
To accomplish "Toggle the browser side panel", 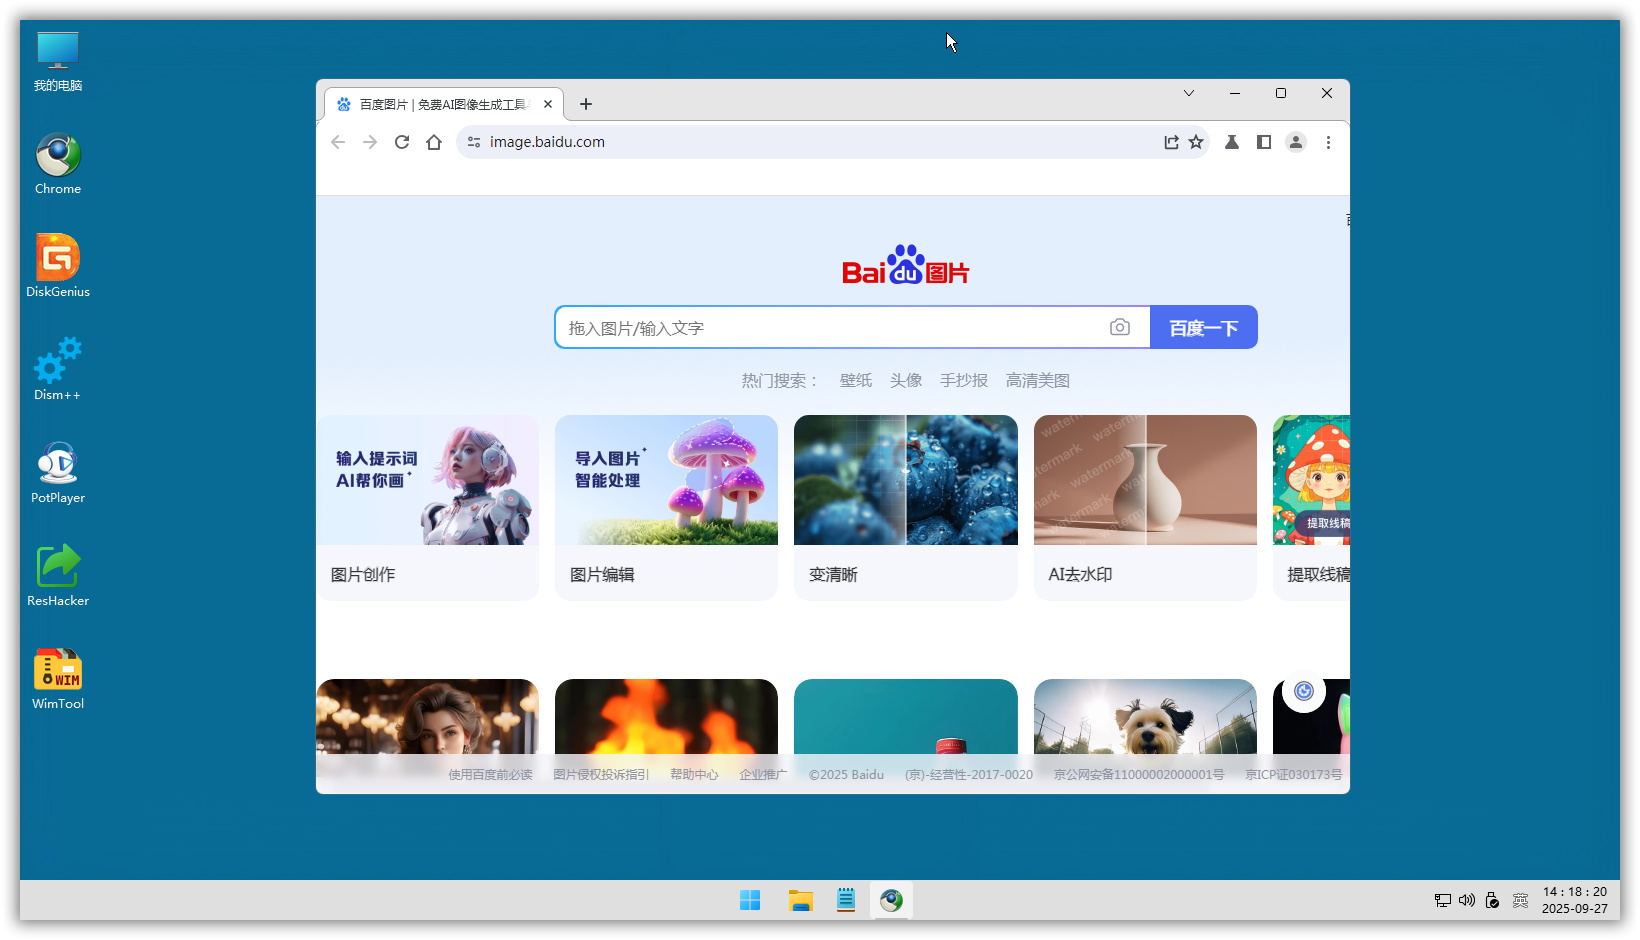I will click(1264, 142).
